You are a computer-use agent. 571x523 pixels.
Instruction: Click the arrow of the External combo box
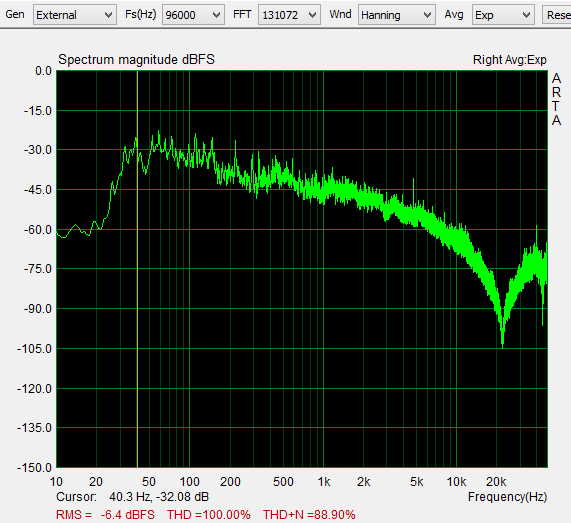[108, 15]
